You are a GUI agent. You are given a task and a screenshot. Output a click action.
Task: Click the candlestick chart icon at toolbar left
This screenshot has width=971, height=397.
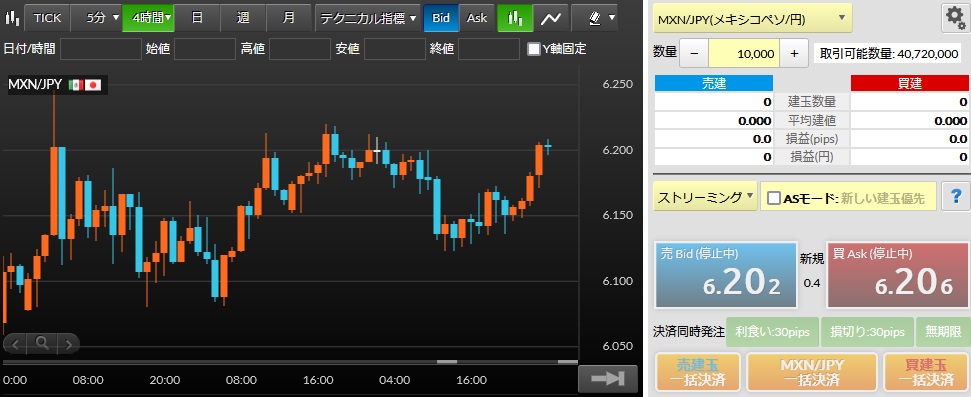click(12, 18)
